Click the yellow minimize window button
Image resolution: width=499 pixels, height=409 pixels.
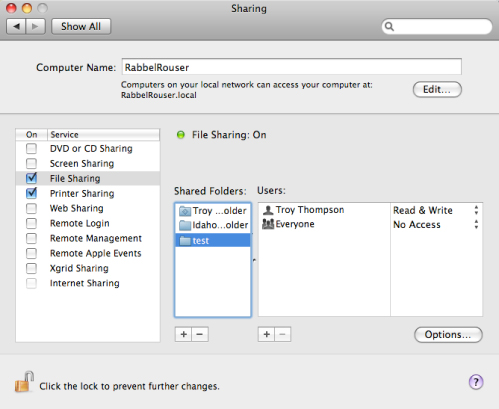(x=27, y=8)
